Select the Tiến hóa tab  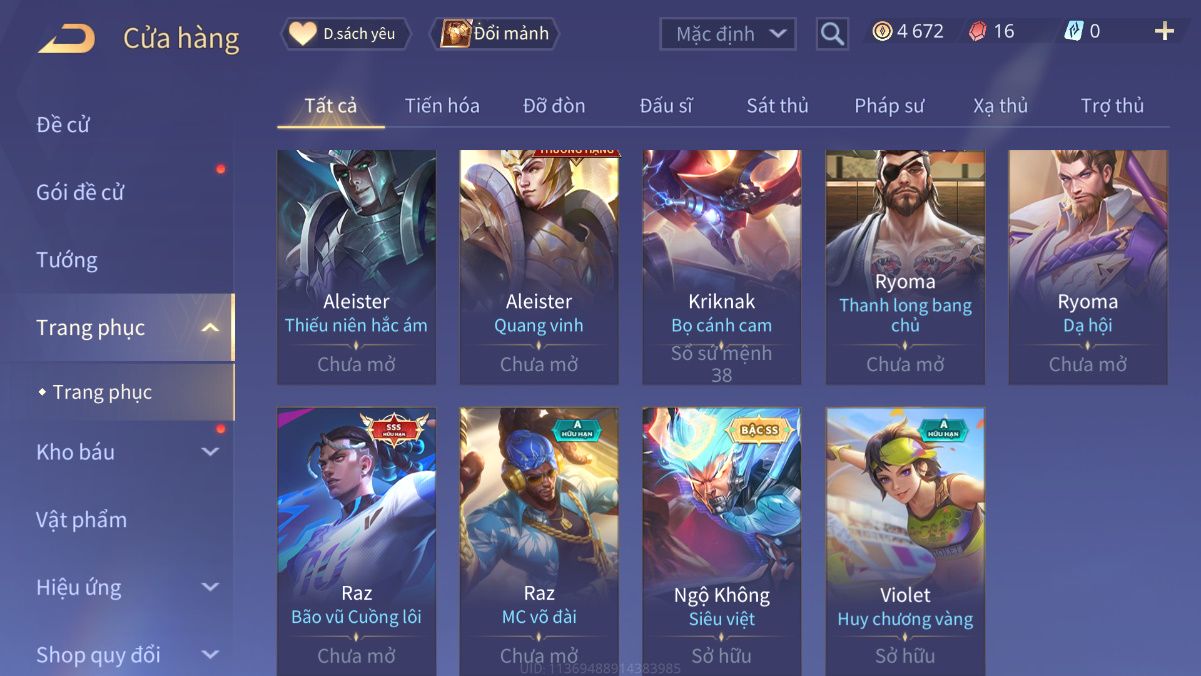click(x=442, y=106)
